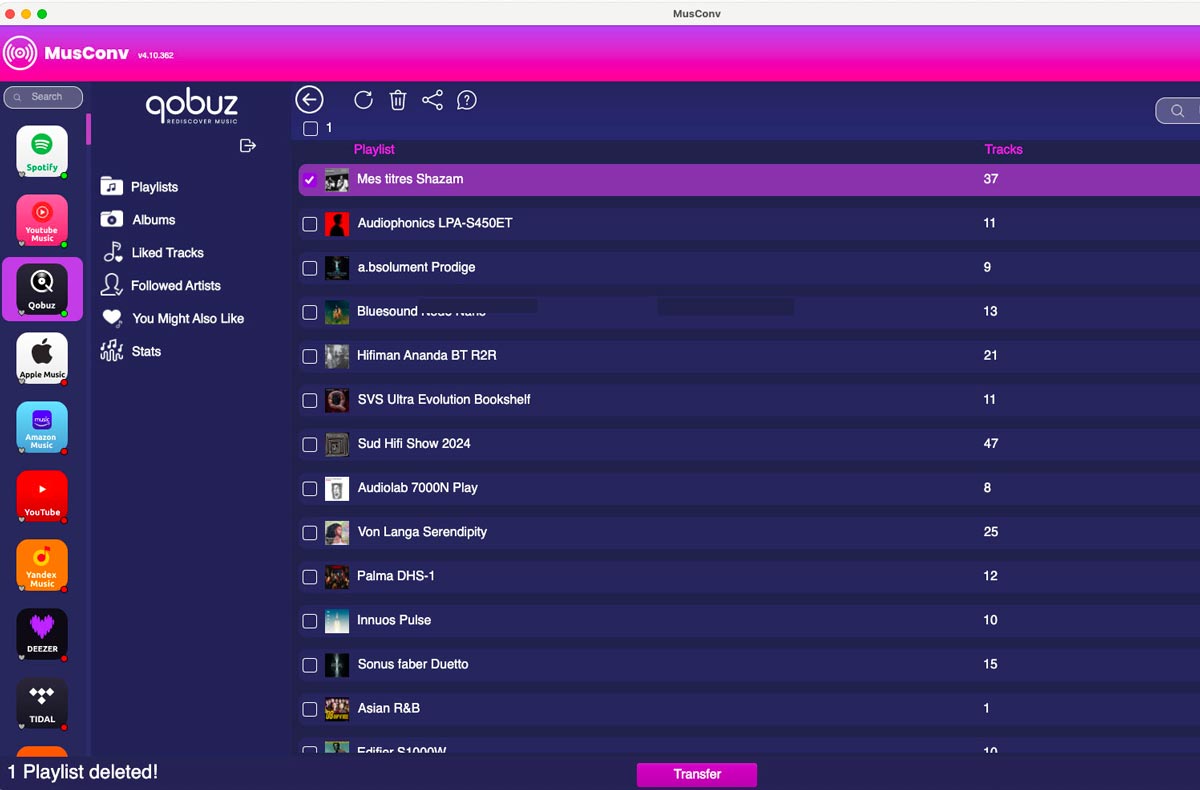1200x790 pixels.
Task: Select the Qobuz service icon
Action: (x=42, y=289)
